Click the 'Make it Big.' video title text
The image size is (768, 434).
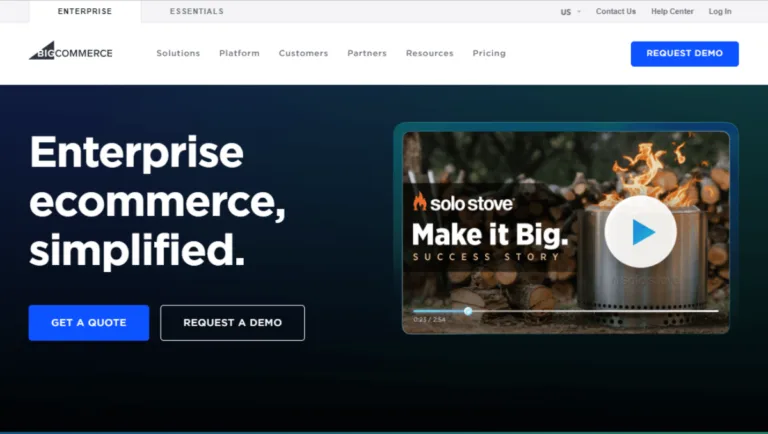(490, 235)
